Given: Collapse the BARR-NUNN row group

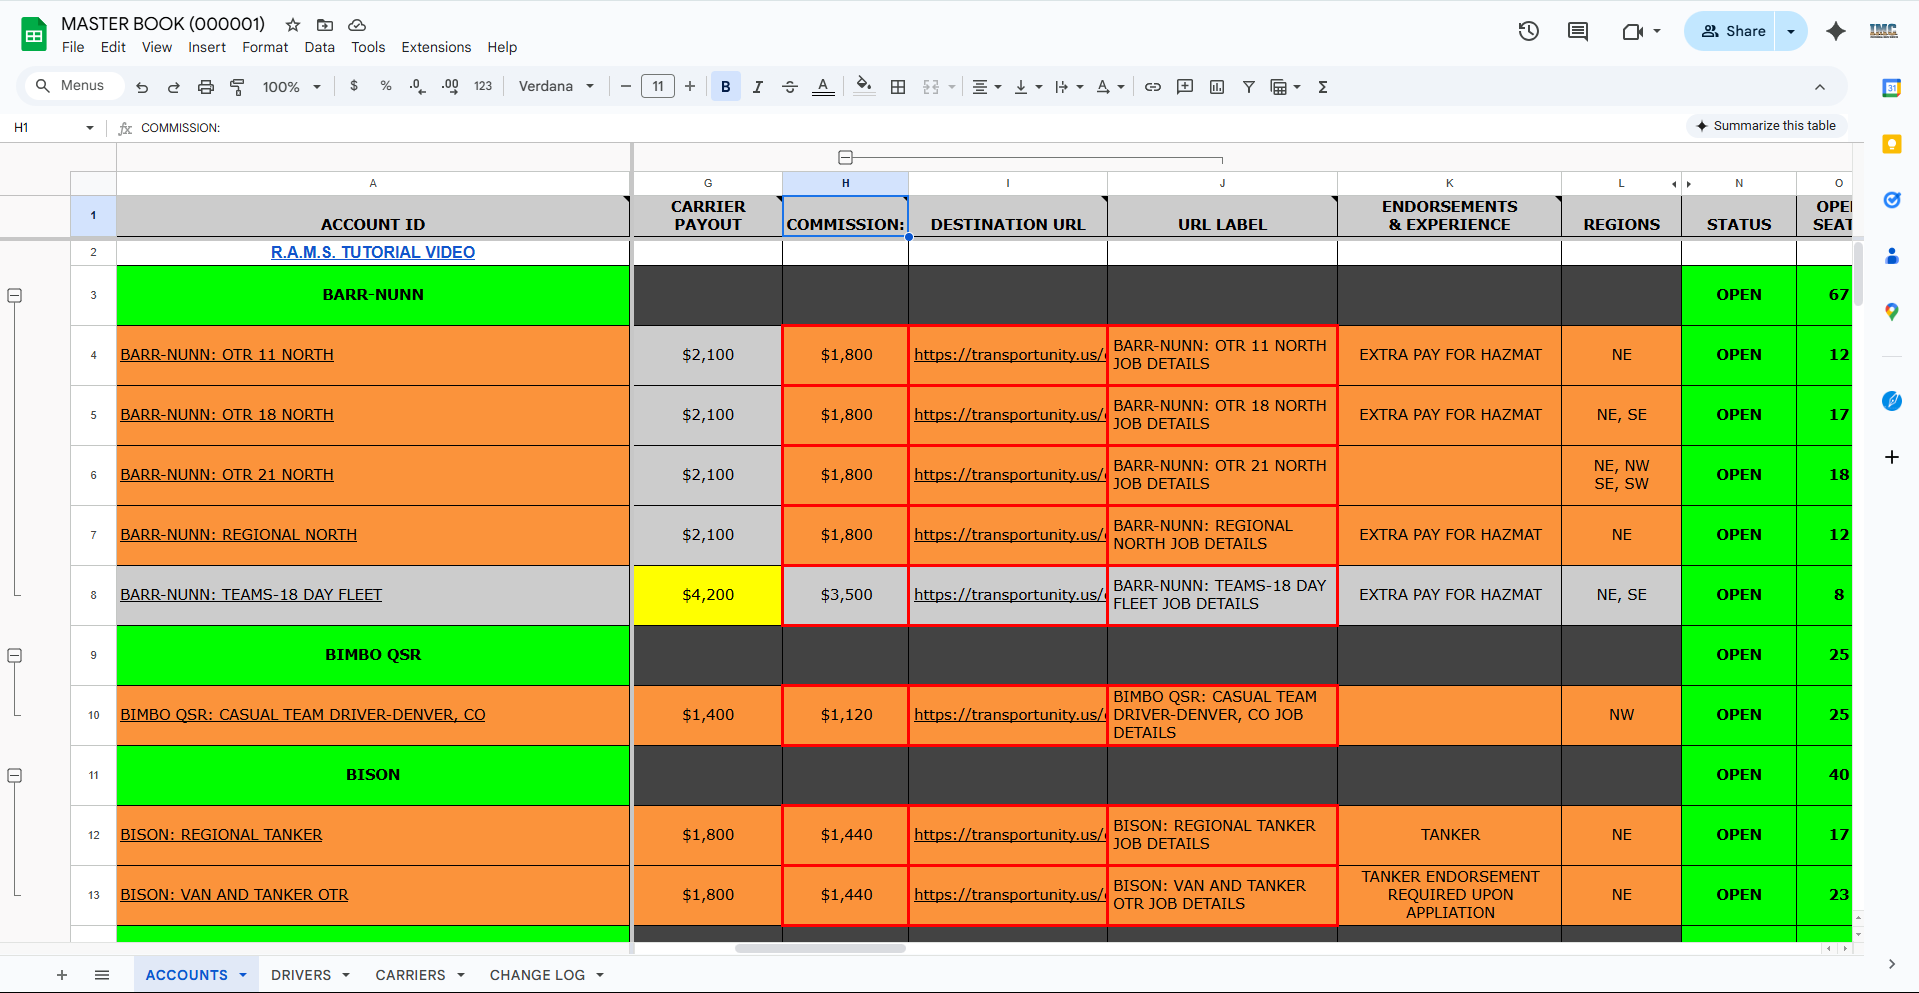Looking at the screenshot, I should tap(15, 296).
